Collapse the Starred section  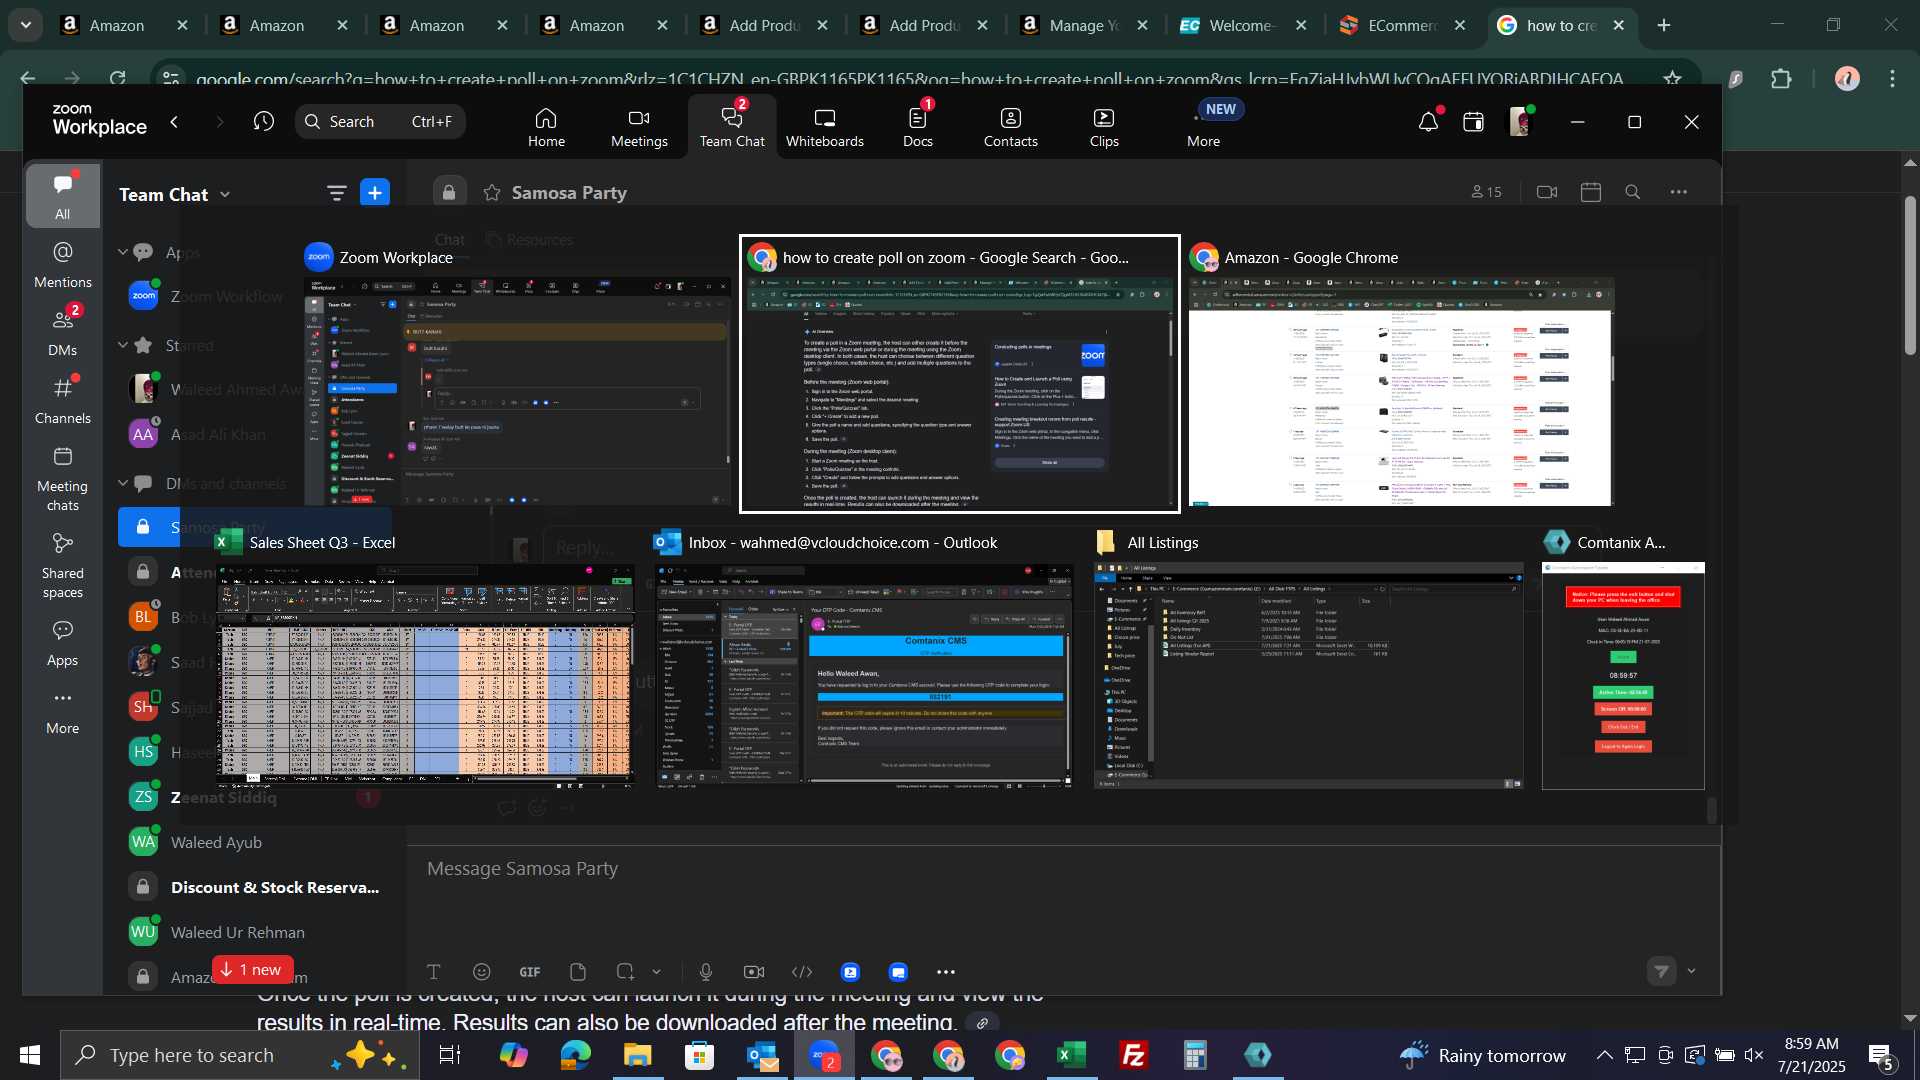[x=123, y=345]
